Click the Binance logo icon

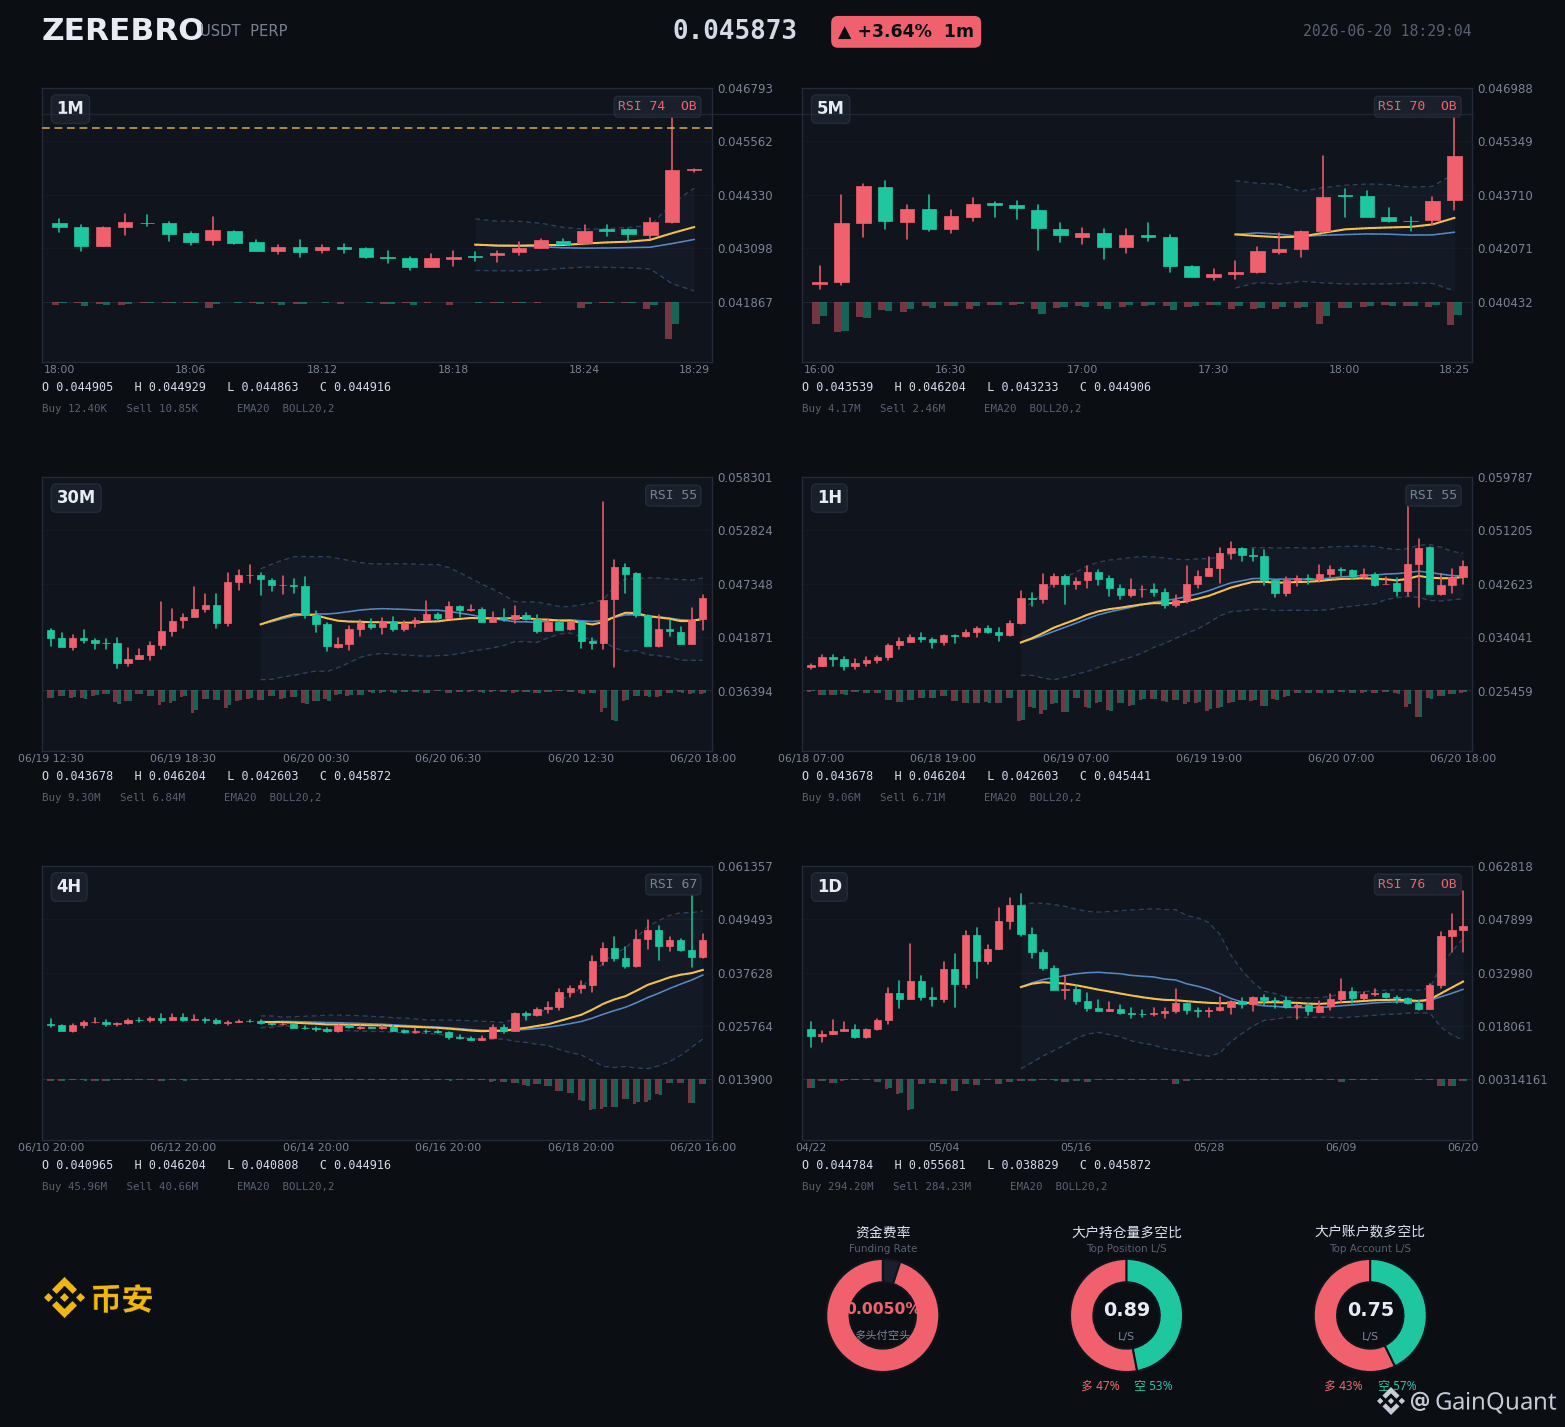(64, 1298)
